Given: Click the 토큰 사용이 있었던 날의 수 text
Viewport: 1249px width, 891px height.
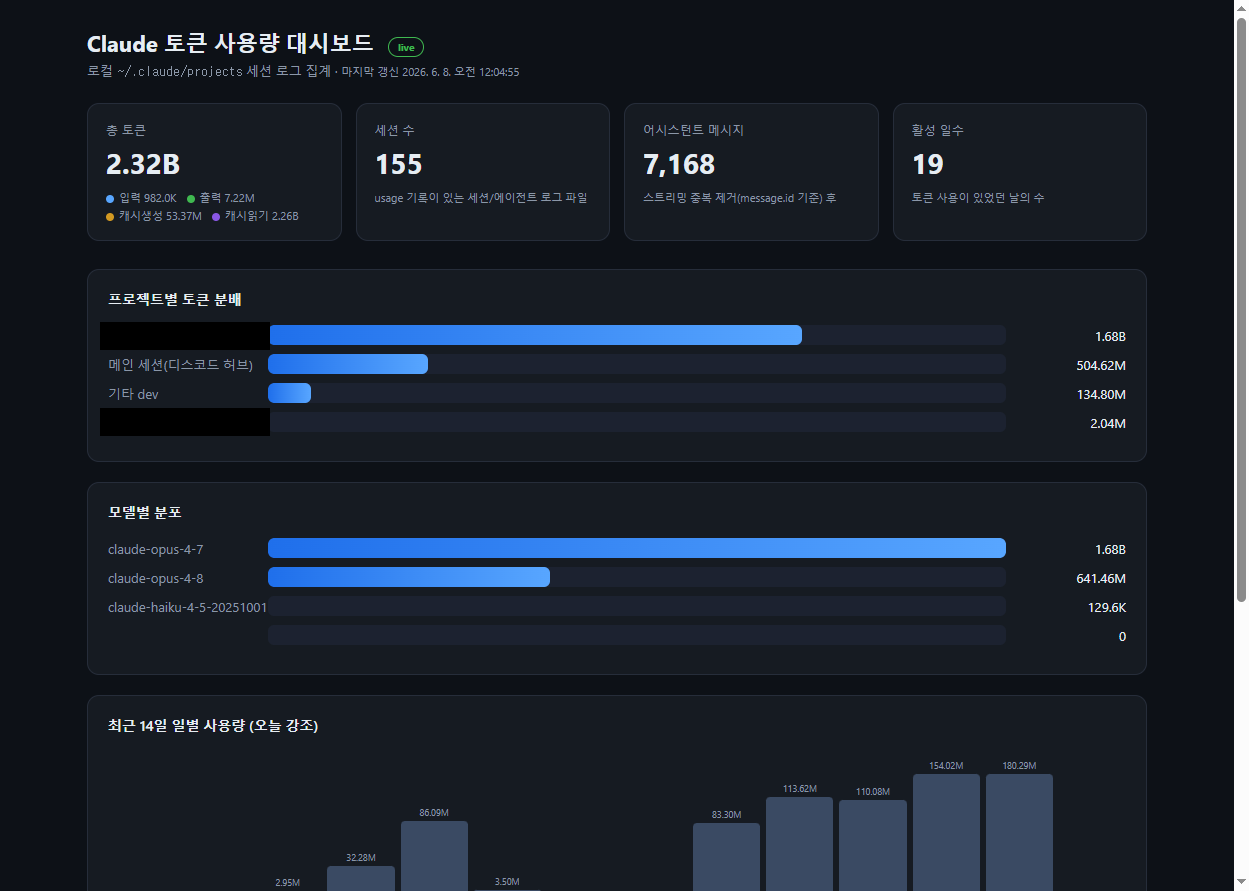Looking at the screenshot, I should (x=978, y=198).
